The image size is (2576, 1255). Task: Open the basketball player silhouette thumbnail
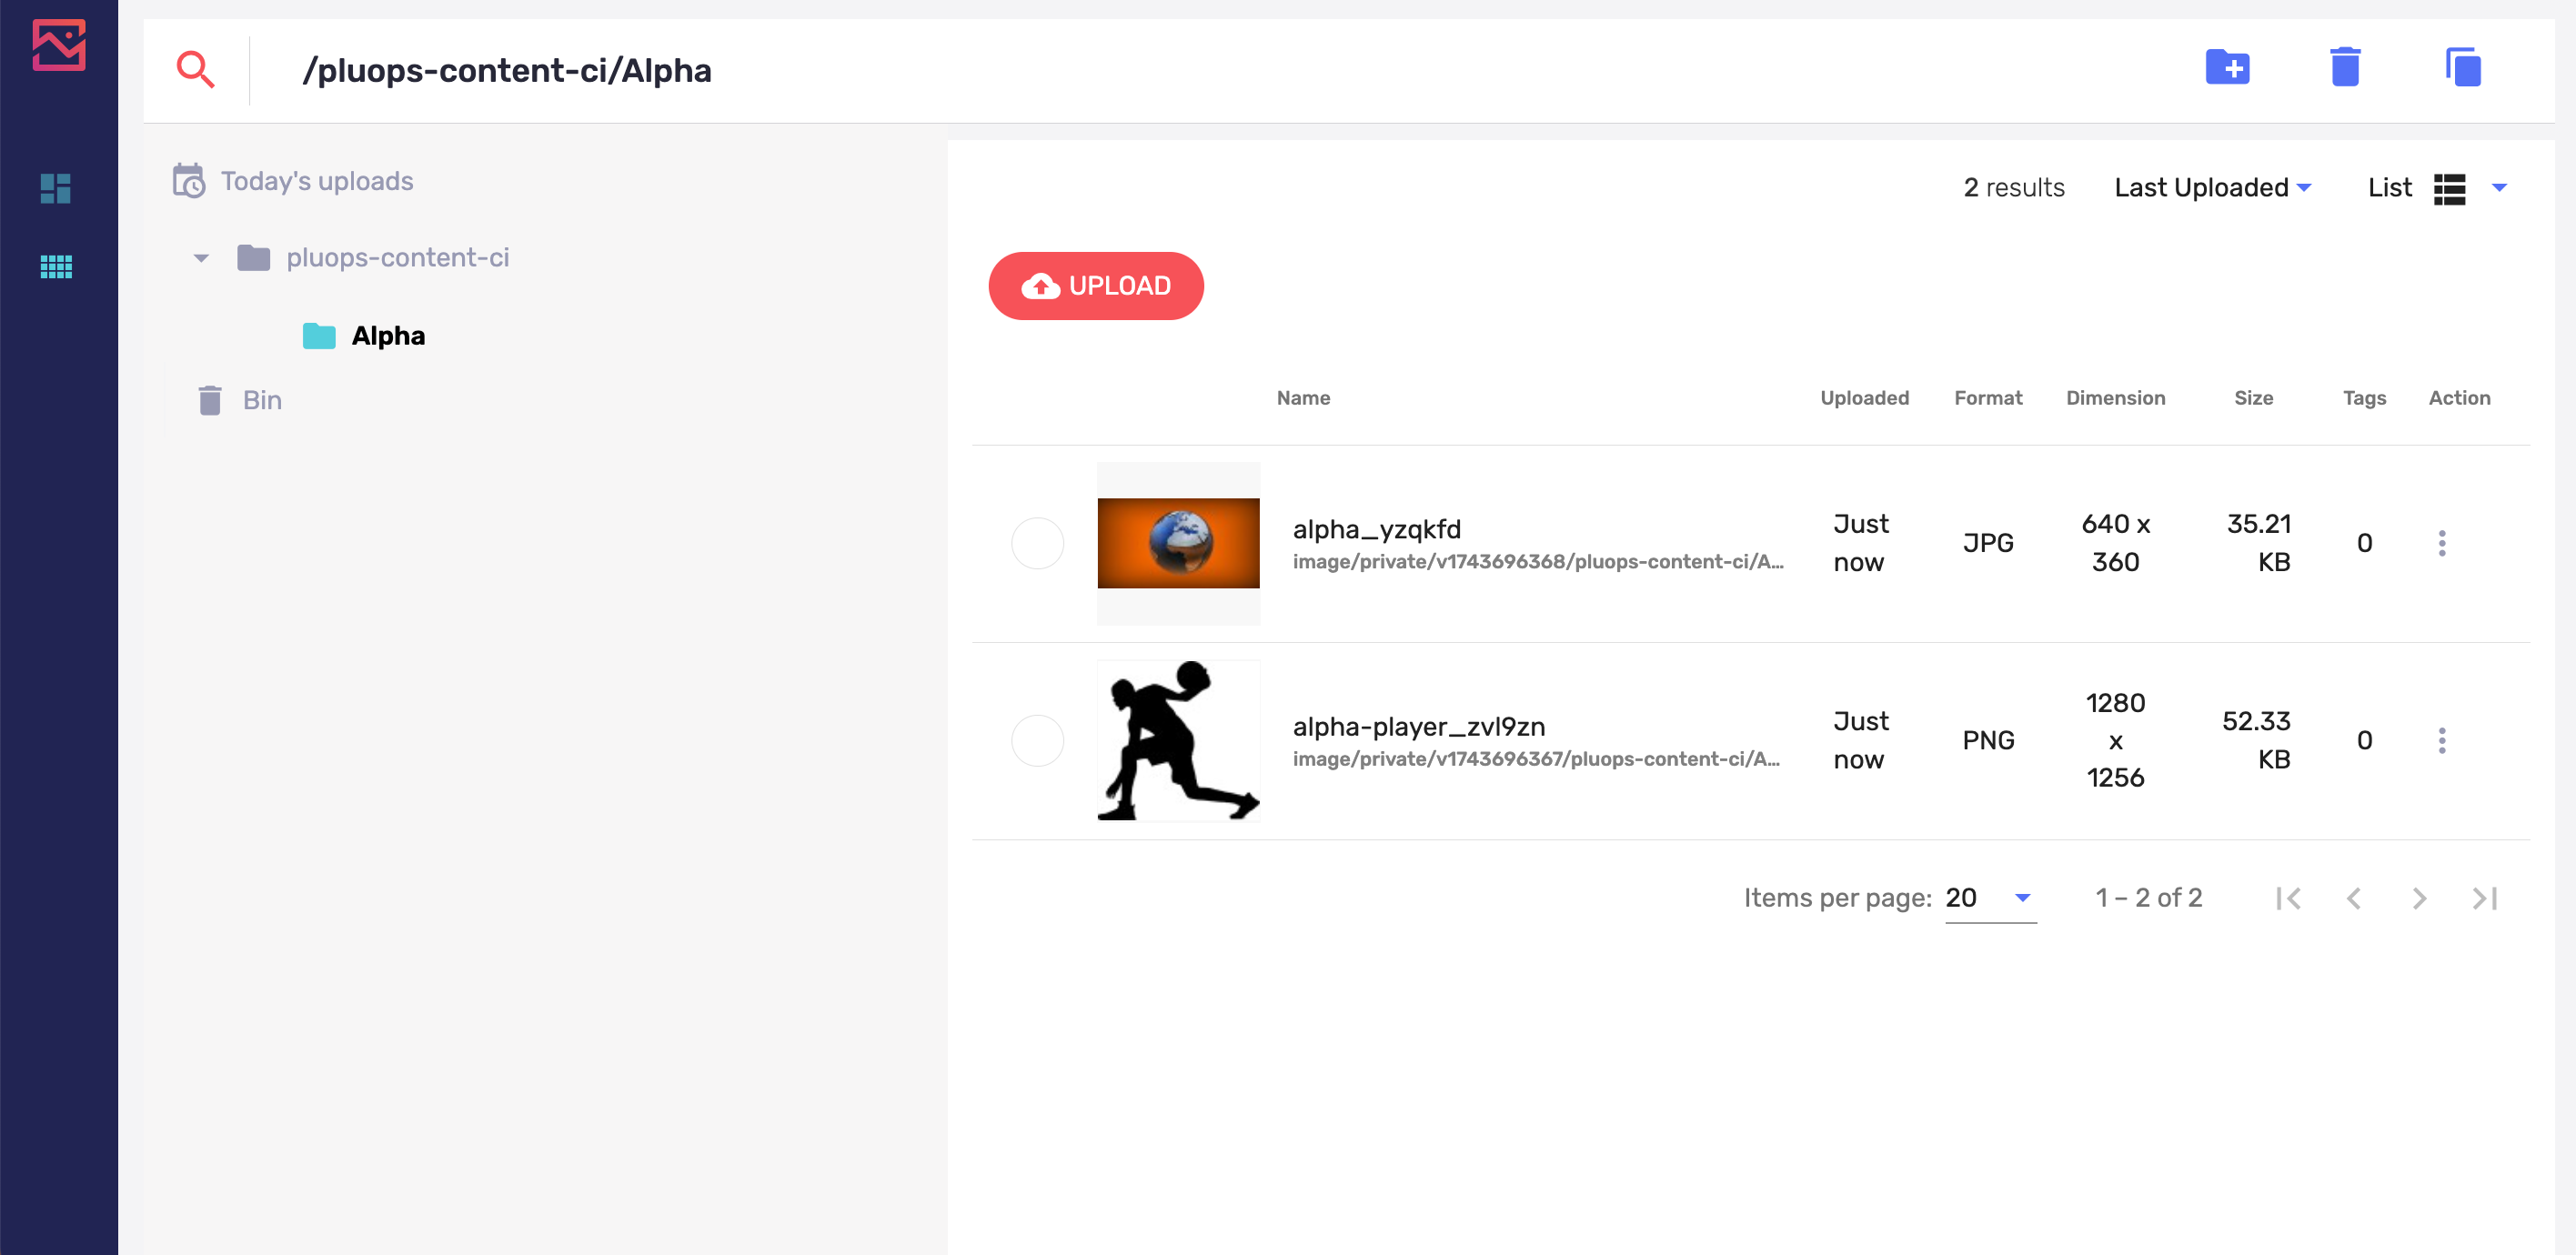1178,740
